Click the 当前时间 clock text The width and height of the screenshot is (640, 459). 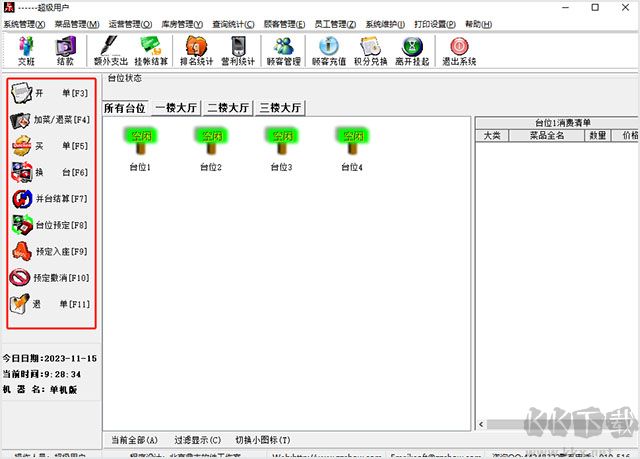[x=42, y=374]
